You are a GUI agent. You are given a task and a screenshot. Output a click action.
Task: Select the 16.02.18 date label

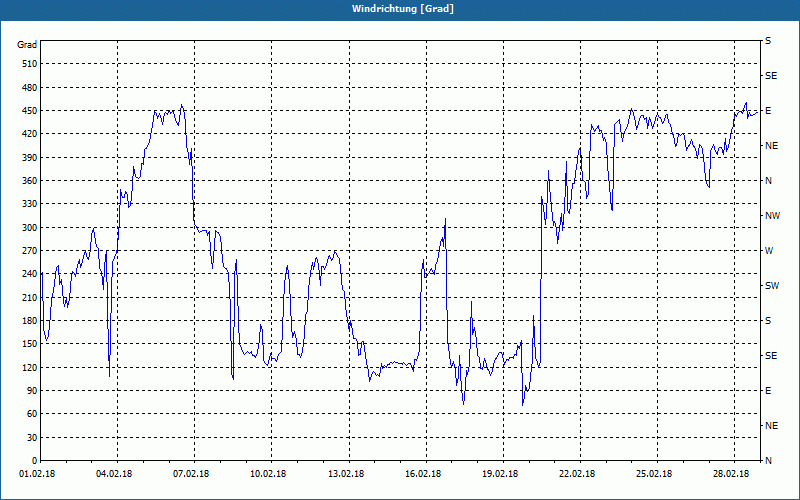[423, 474]
